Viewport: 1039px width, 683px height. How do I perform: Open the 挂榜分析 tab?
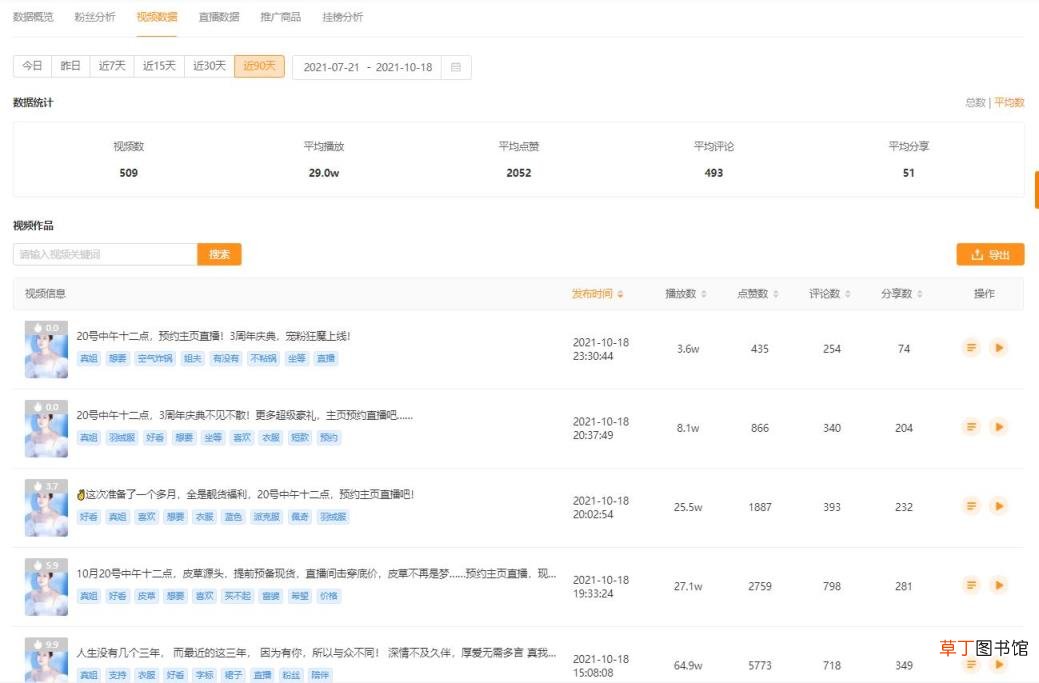343,17
